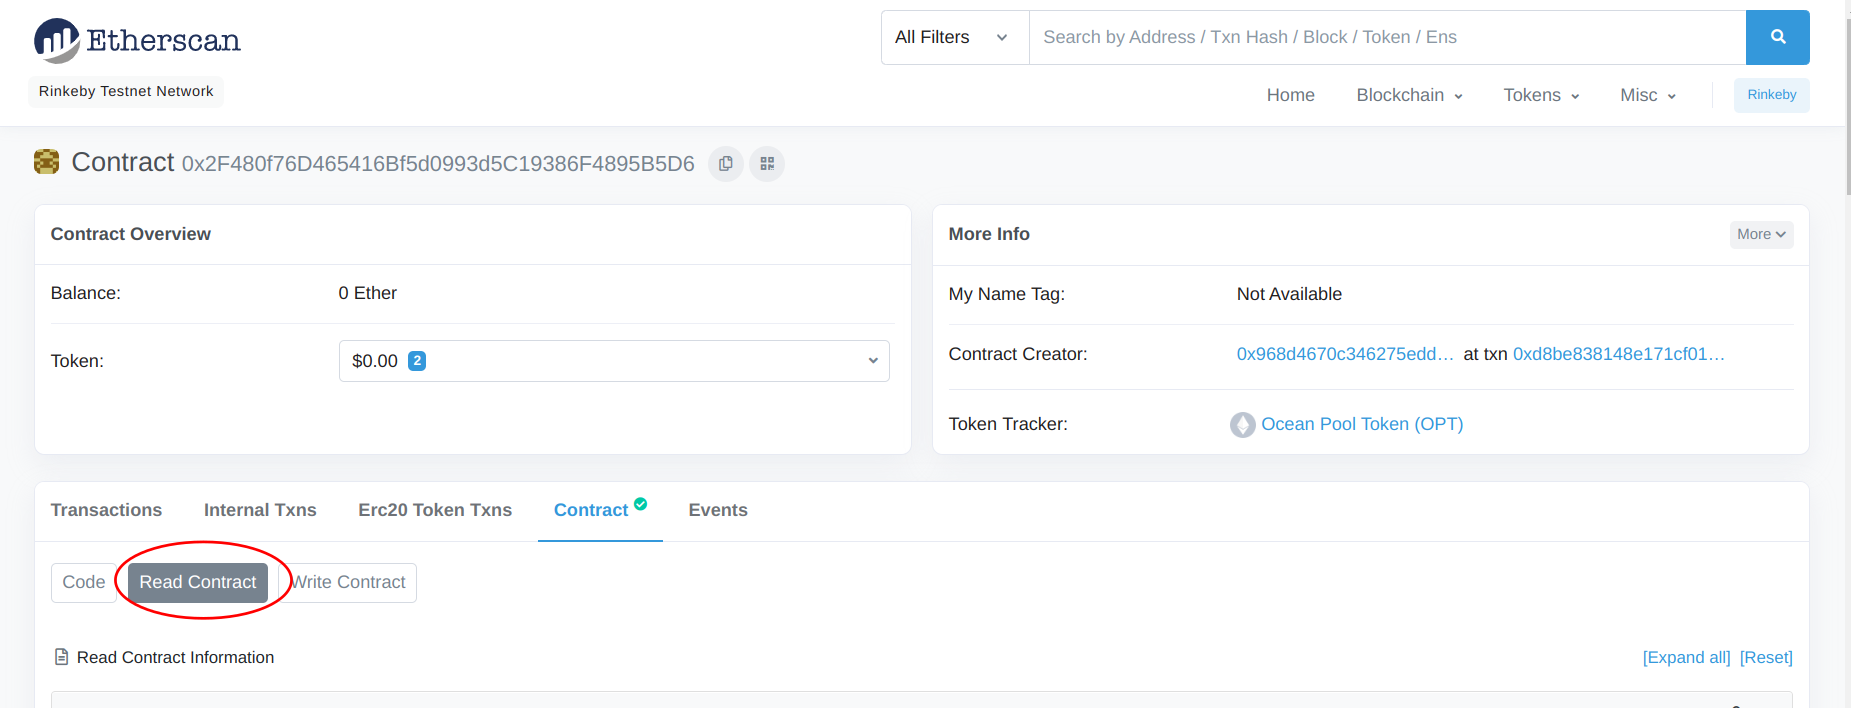
Task: Click the Ocean Pool Token logo icon
Action: 1242,425
